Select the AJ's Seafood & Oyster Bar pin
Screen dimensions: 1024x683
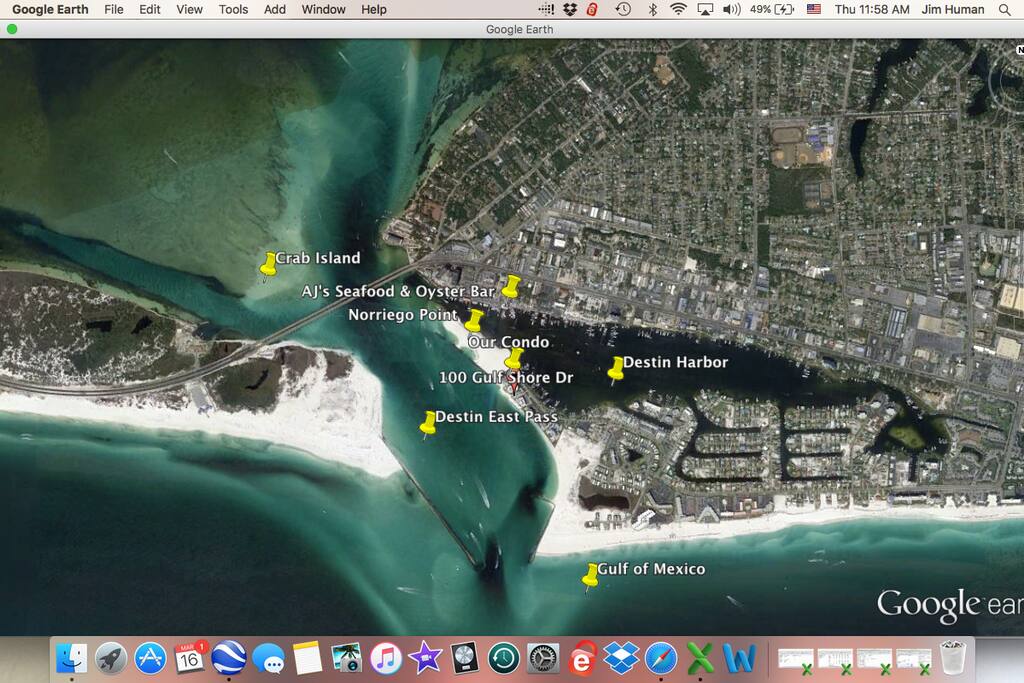click(x=511, y=287)
